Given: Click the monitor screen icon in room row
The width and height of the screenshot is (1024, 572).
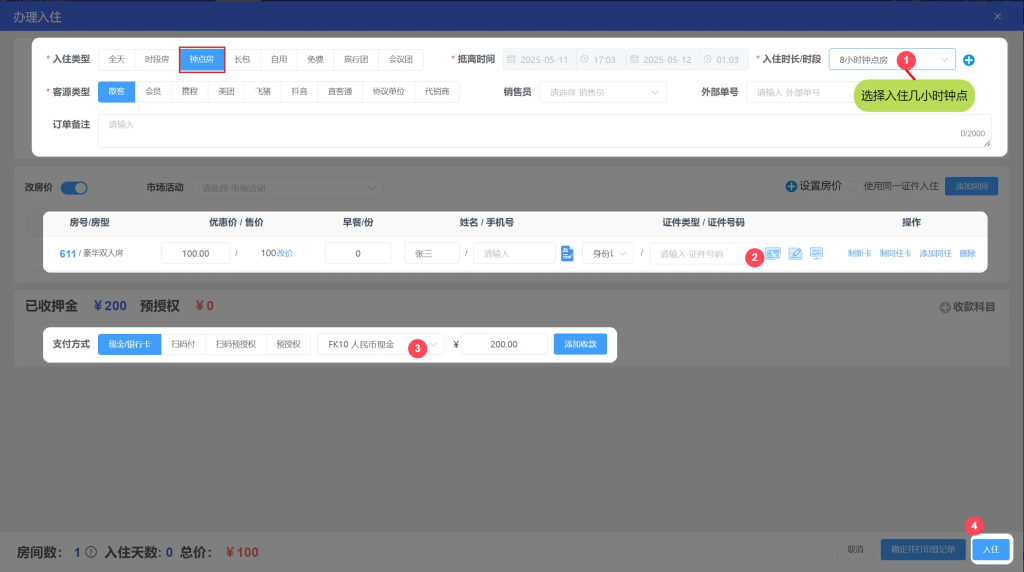Looking at the screenshot, I should [817, 254].
